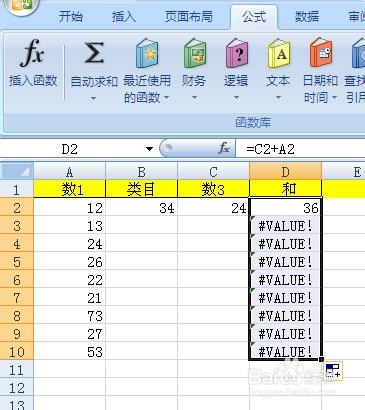The image size is (365, 410).
Task: Select cell A5 containing 26
Action: (x=69, y=261)
